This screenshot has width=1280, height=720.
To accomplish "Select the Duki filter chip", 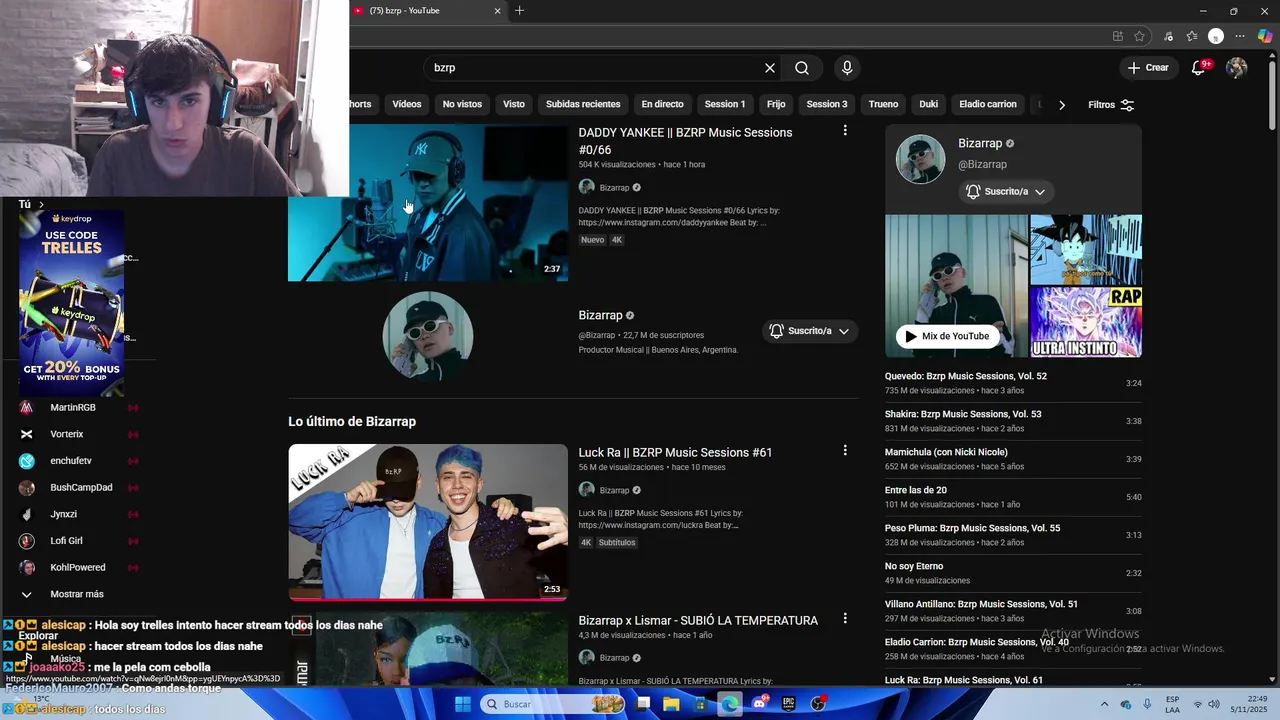I will click(x=929, y=104).
